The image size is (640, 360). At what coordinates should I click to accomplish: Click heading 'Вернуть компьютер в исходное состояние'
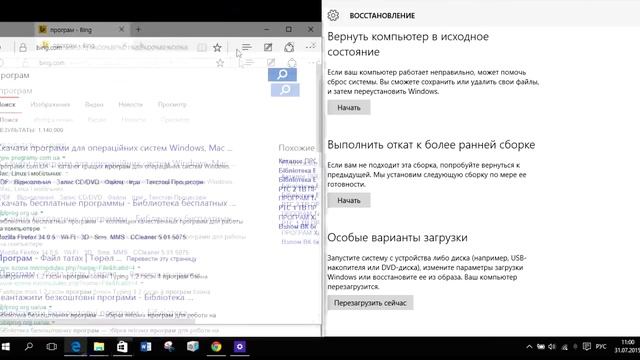408,44
